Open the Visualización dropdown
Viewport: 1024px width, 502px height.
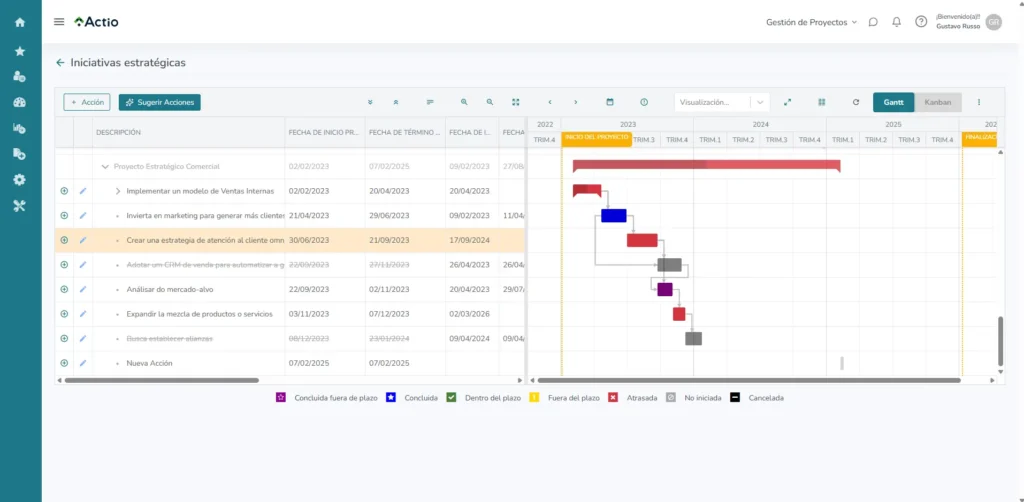pyautogui.click(x=721, y=102)
